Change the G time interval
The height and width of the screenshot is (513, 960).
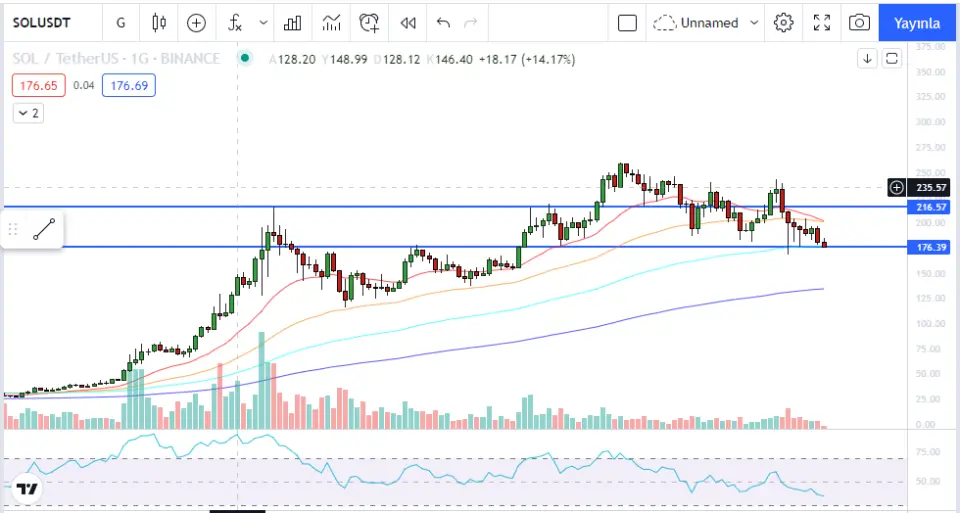click(x=121, y=22)
